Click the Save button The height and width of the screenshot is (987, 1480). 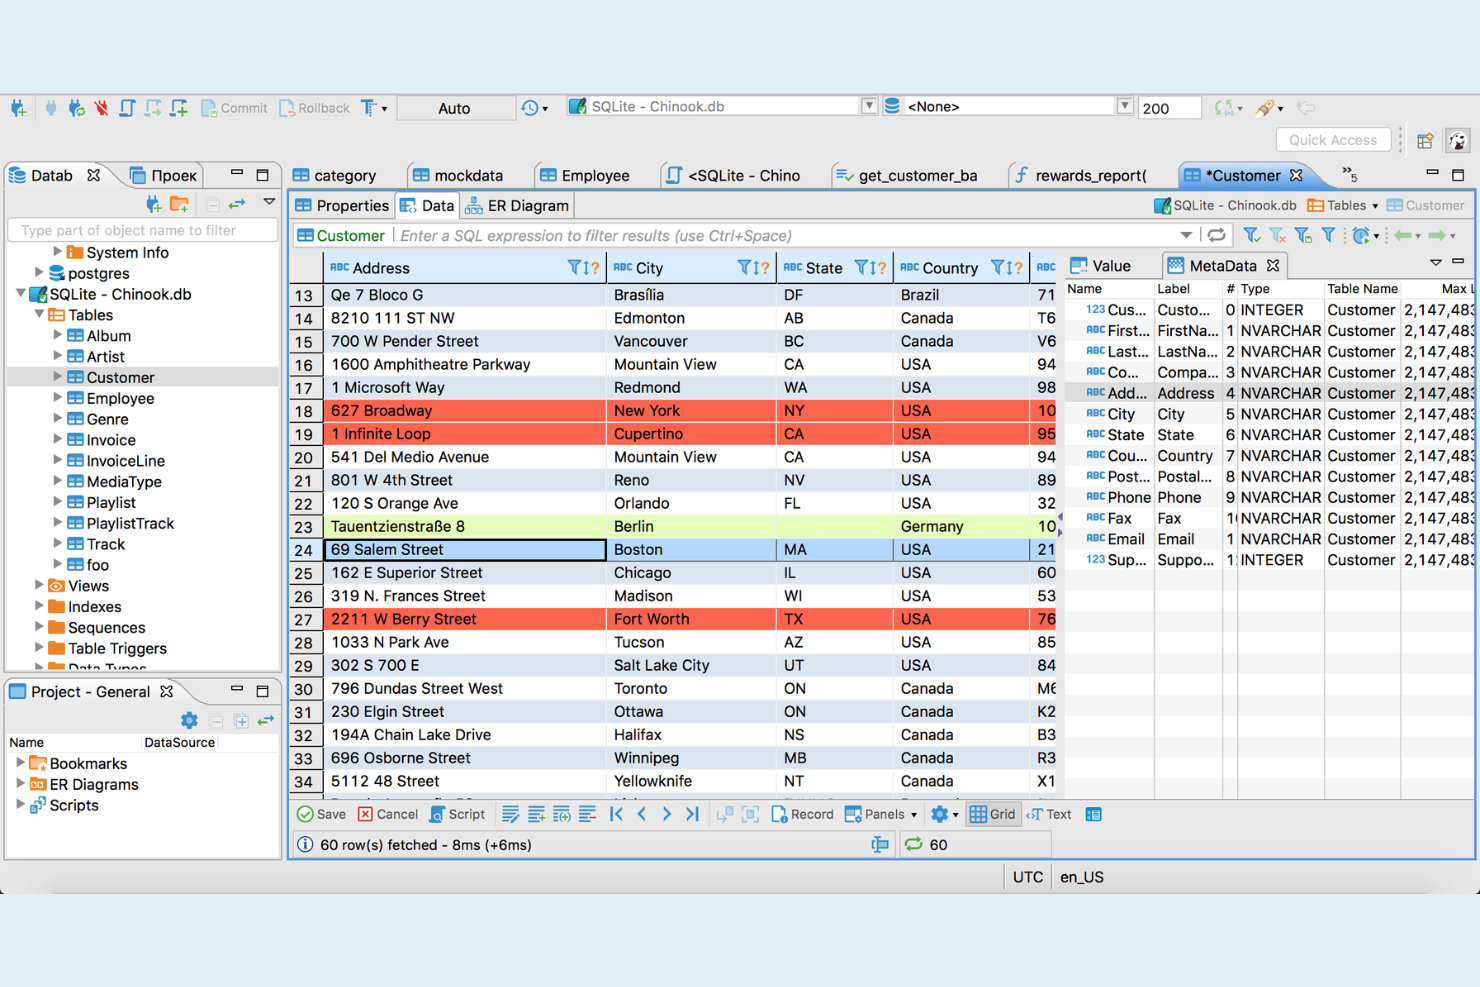click(x=320, y=813)
